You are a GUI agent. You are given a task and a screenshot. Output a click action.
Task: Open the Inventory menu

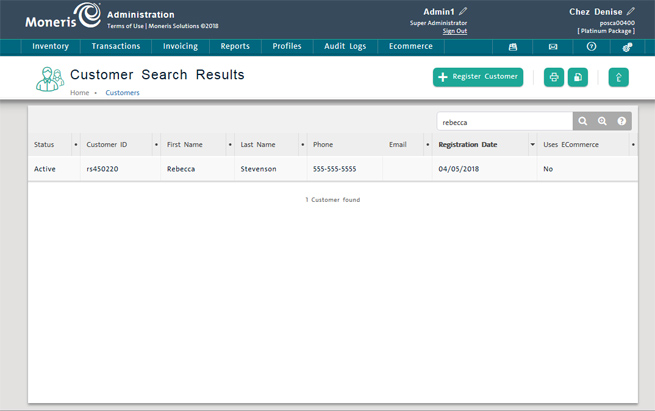click(x=51, y=46)
